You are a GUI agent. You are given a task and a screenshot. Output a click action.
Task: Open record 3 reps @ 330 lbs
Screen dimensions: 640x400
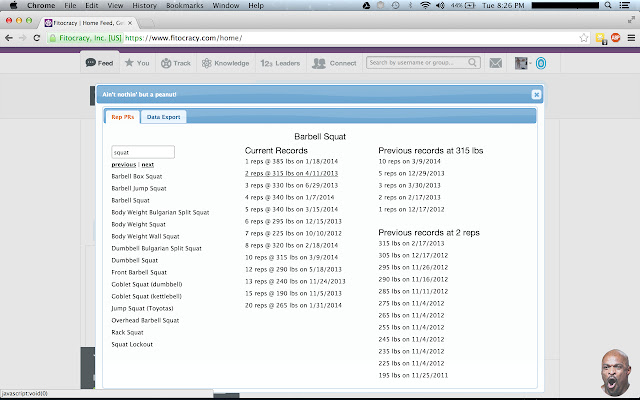(291, 185)
